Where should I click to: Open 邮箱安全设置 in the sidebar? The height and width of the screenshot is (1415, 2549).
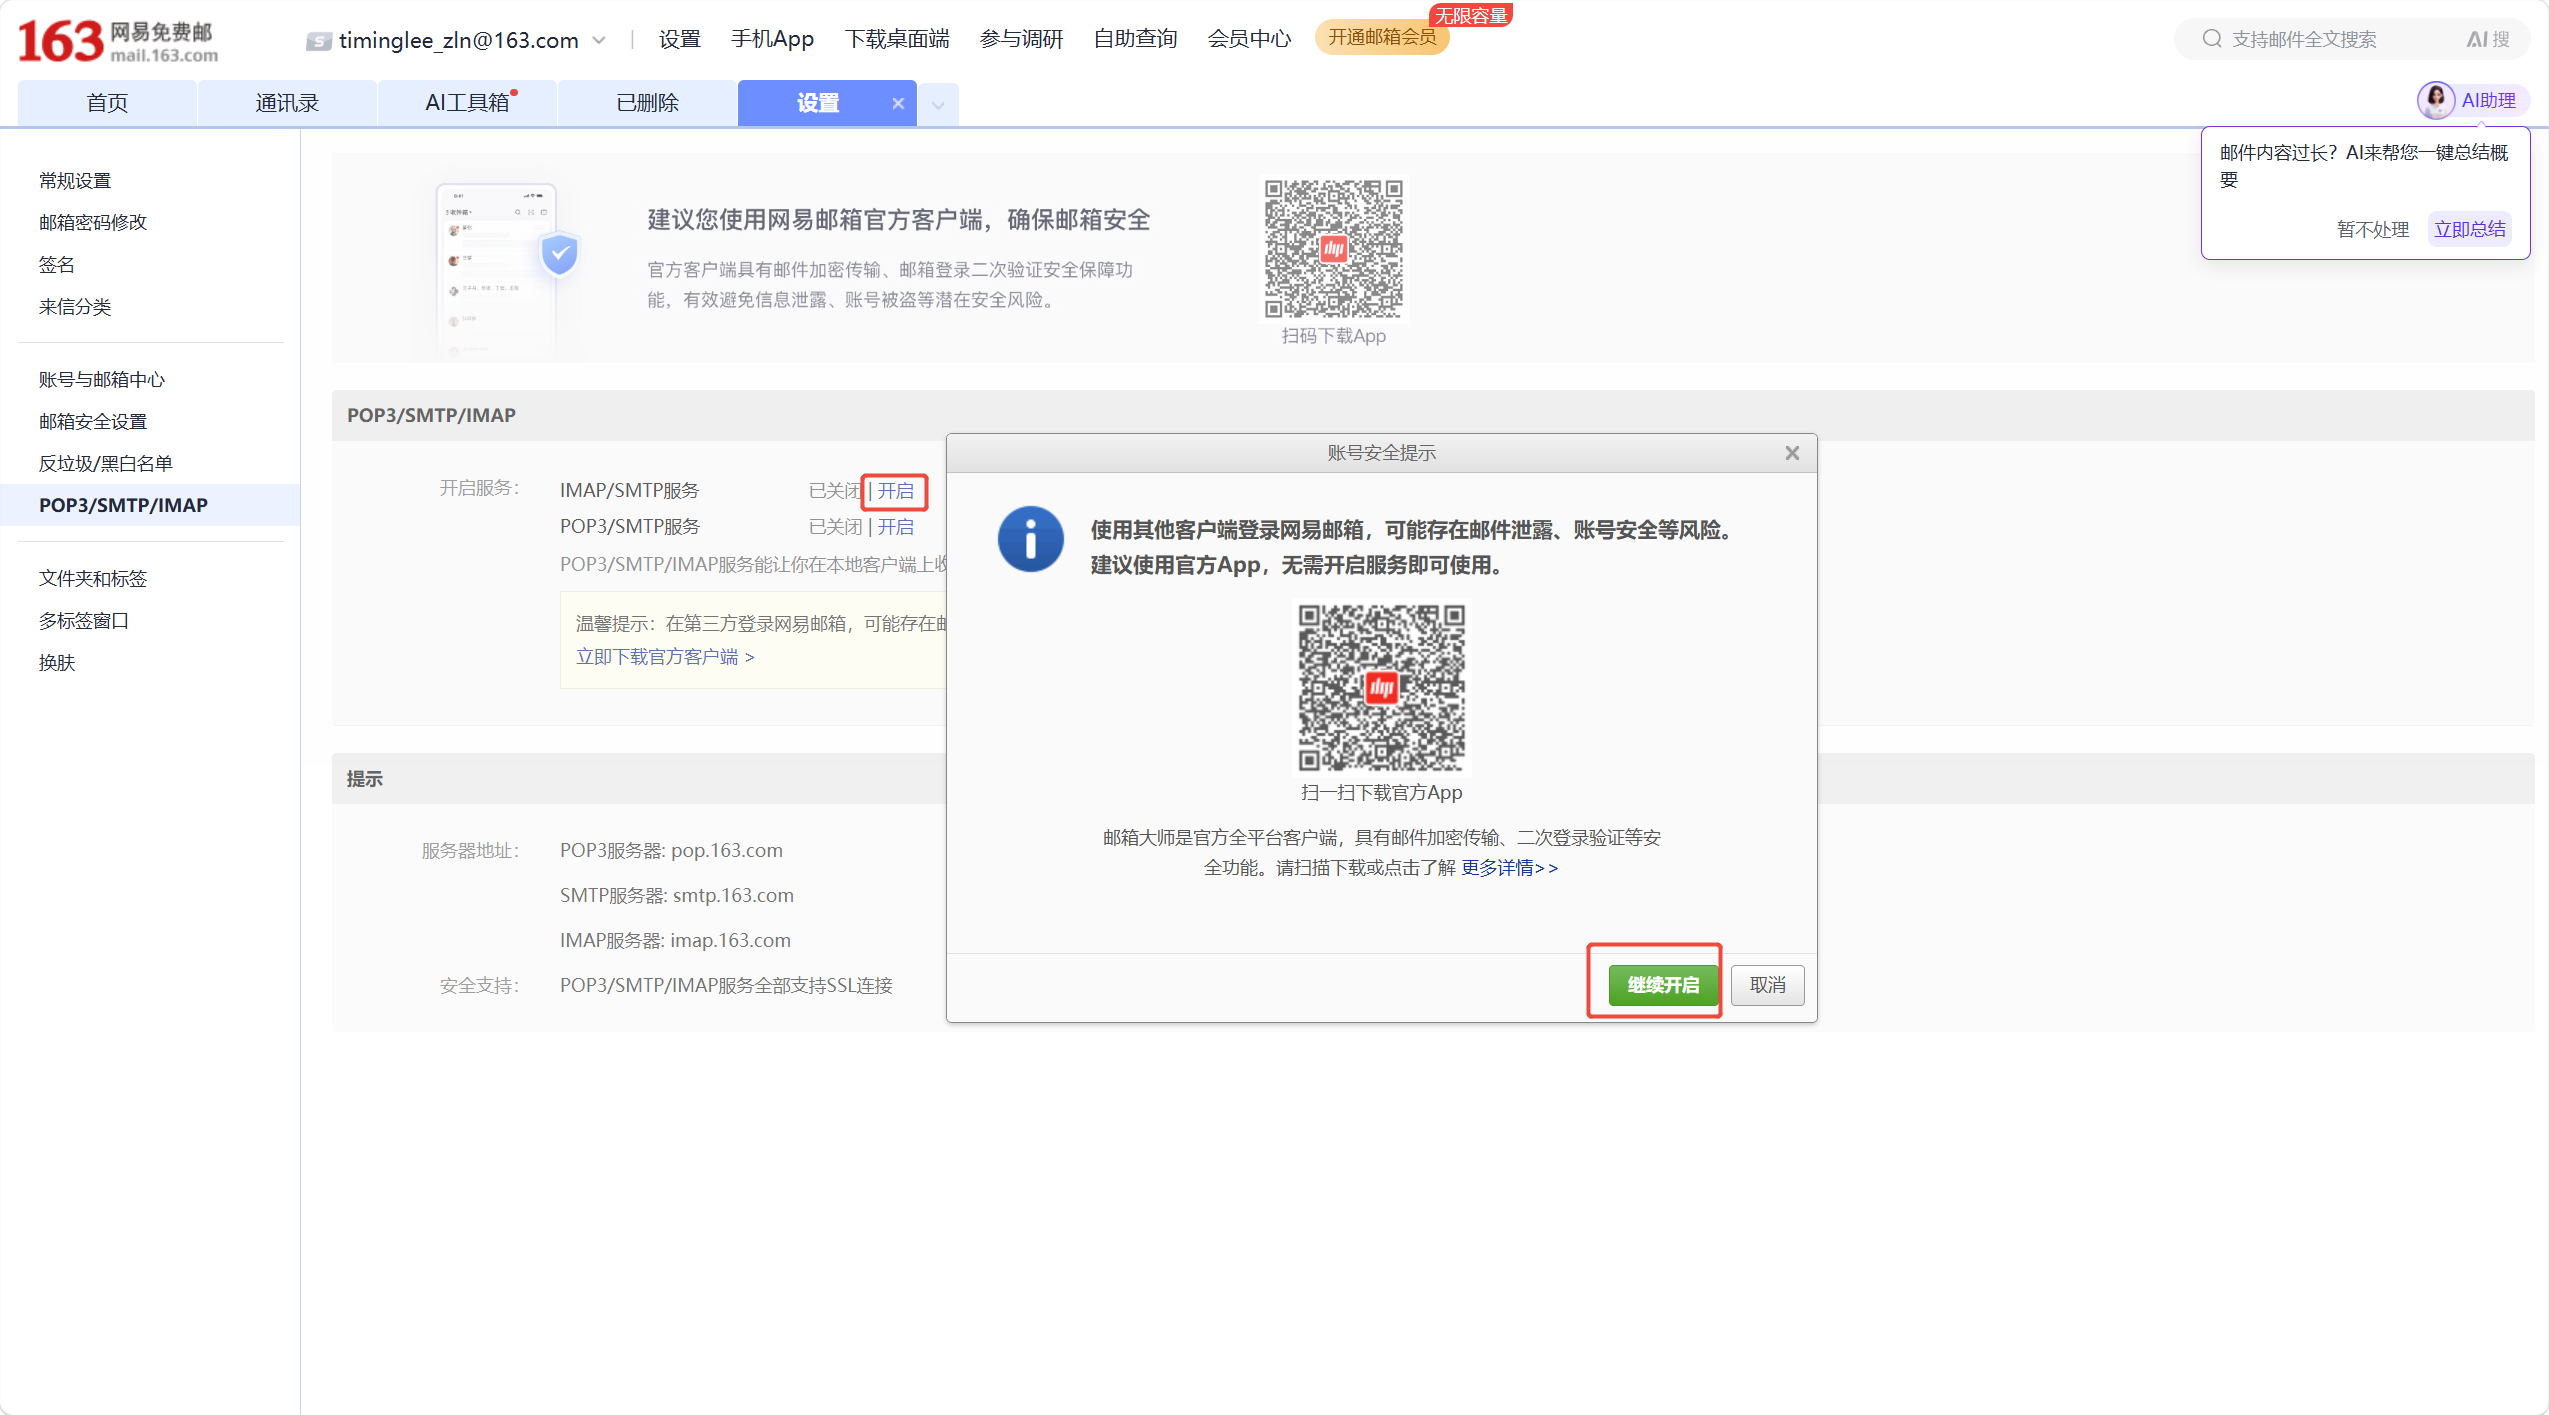[x=93, y=422]
